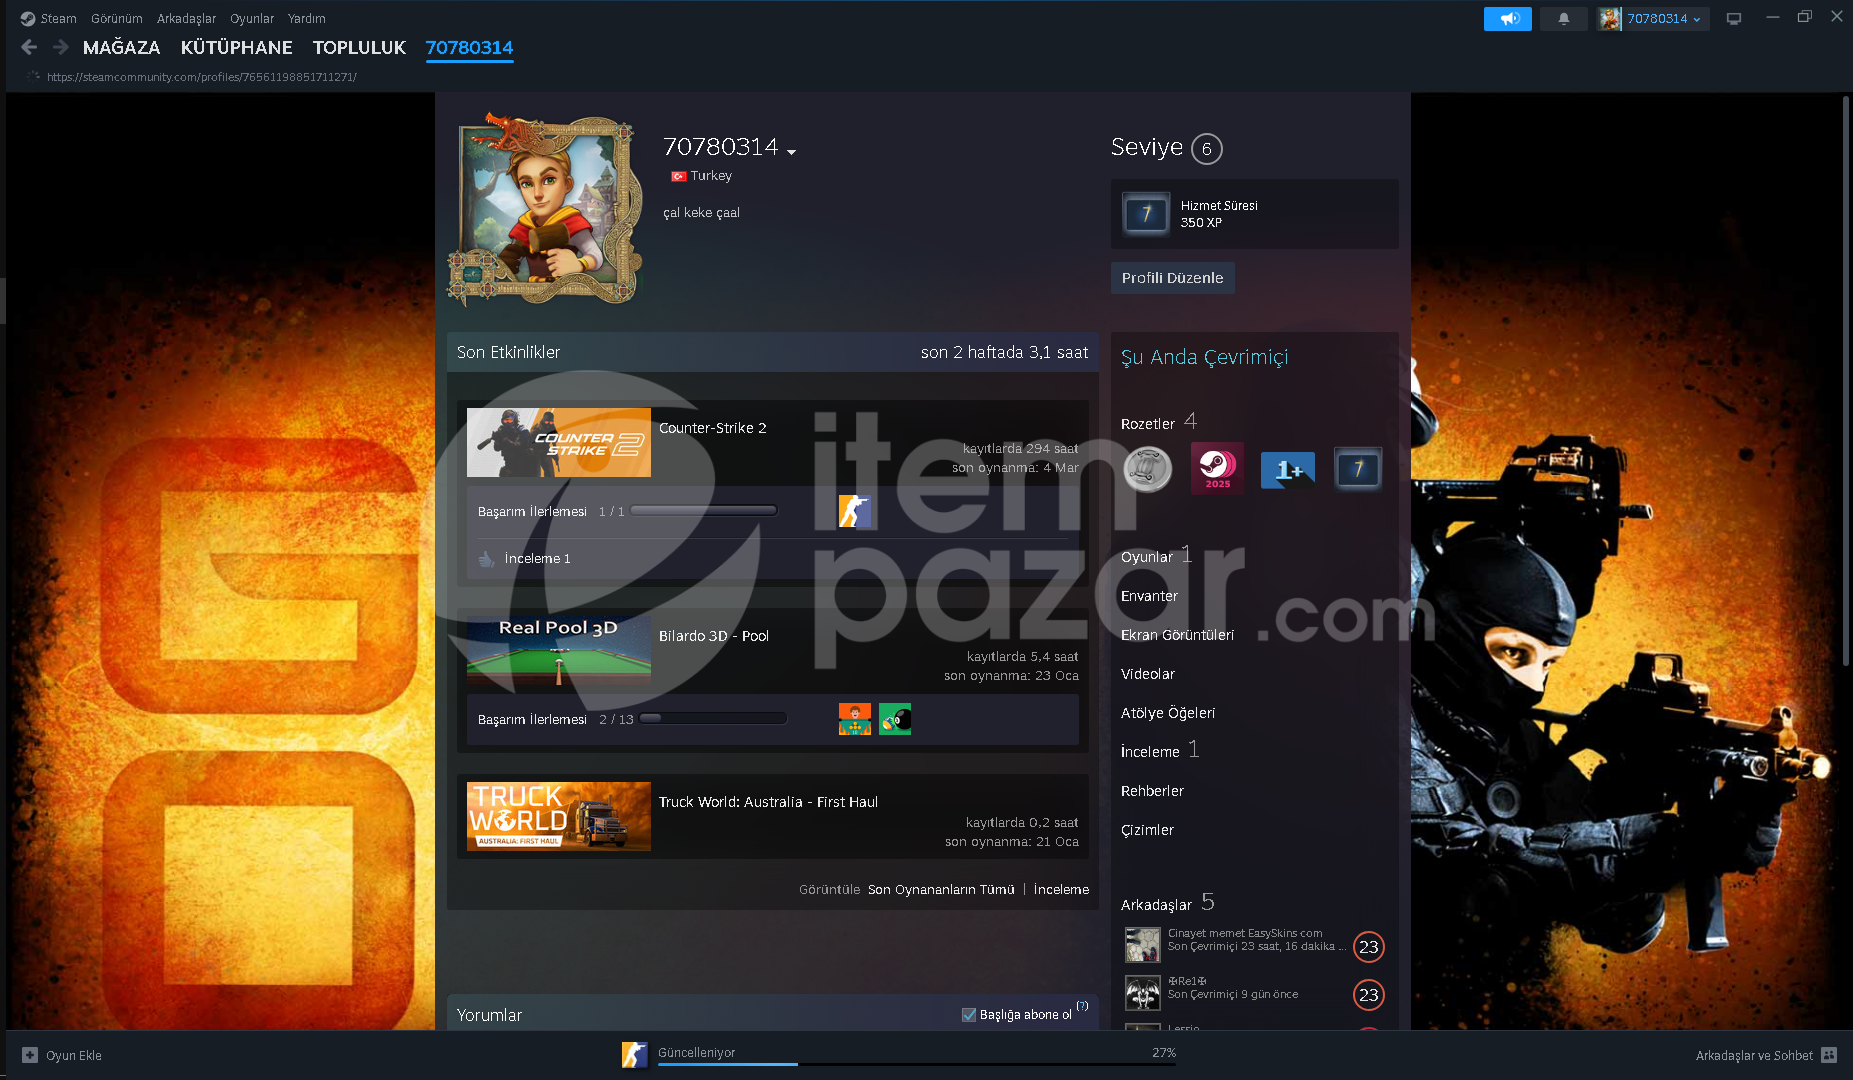Click the Oyun Ekle plus icon
1853x1080 pixels.
pyautogui.click(x=30, y=1055)
